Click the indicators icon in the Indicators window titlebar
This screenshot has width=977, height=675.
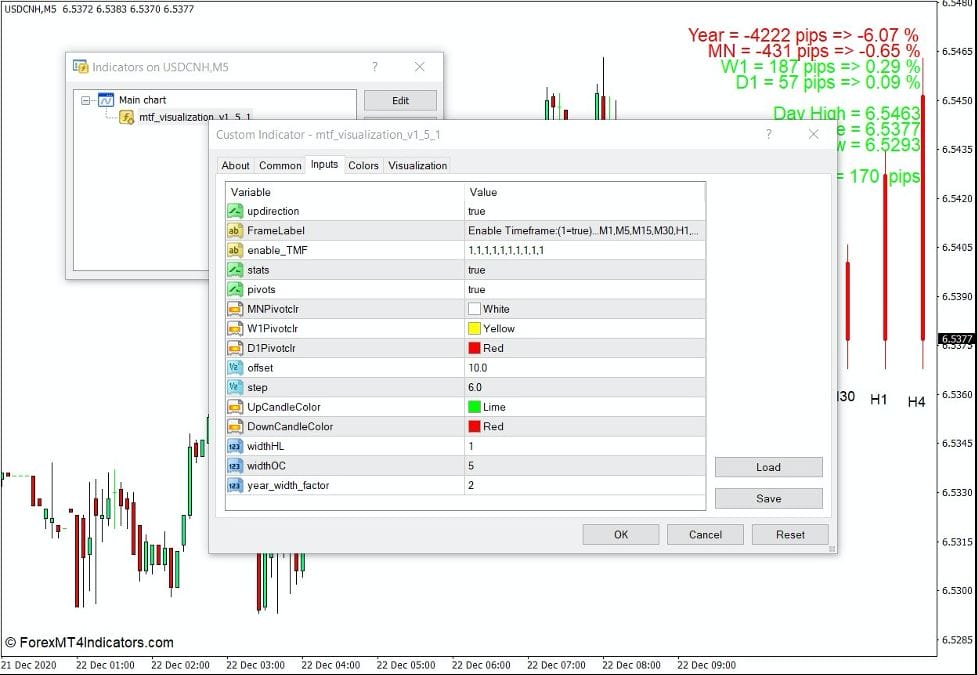tap(82, 66)
